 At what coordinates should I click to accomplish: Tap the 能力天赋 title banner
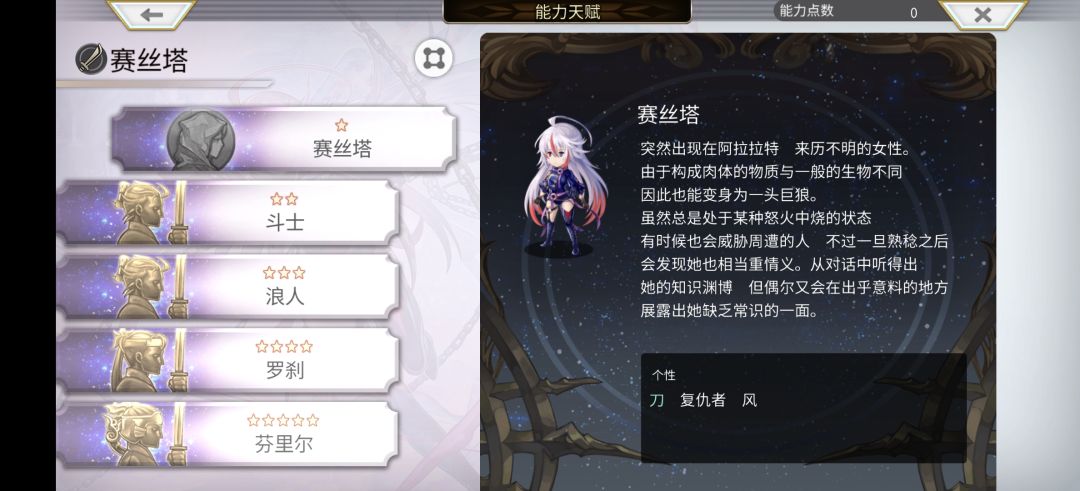[567, 11]
